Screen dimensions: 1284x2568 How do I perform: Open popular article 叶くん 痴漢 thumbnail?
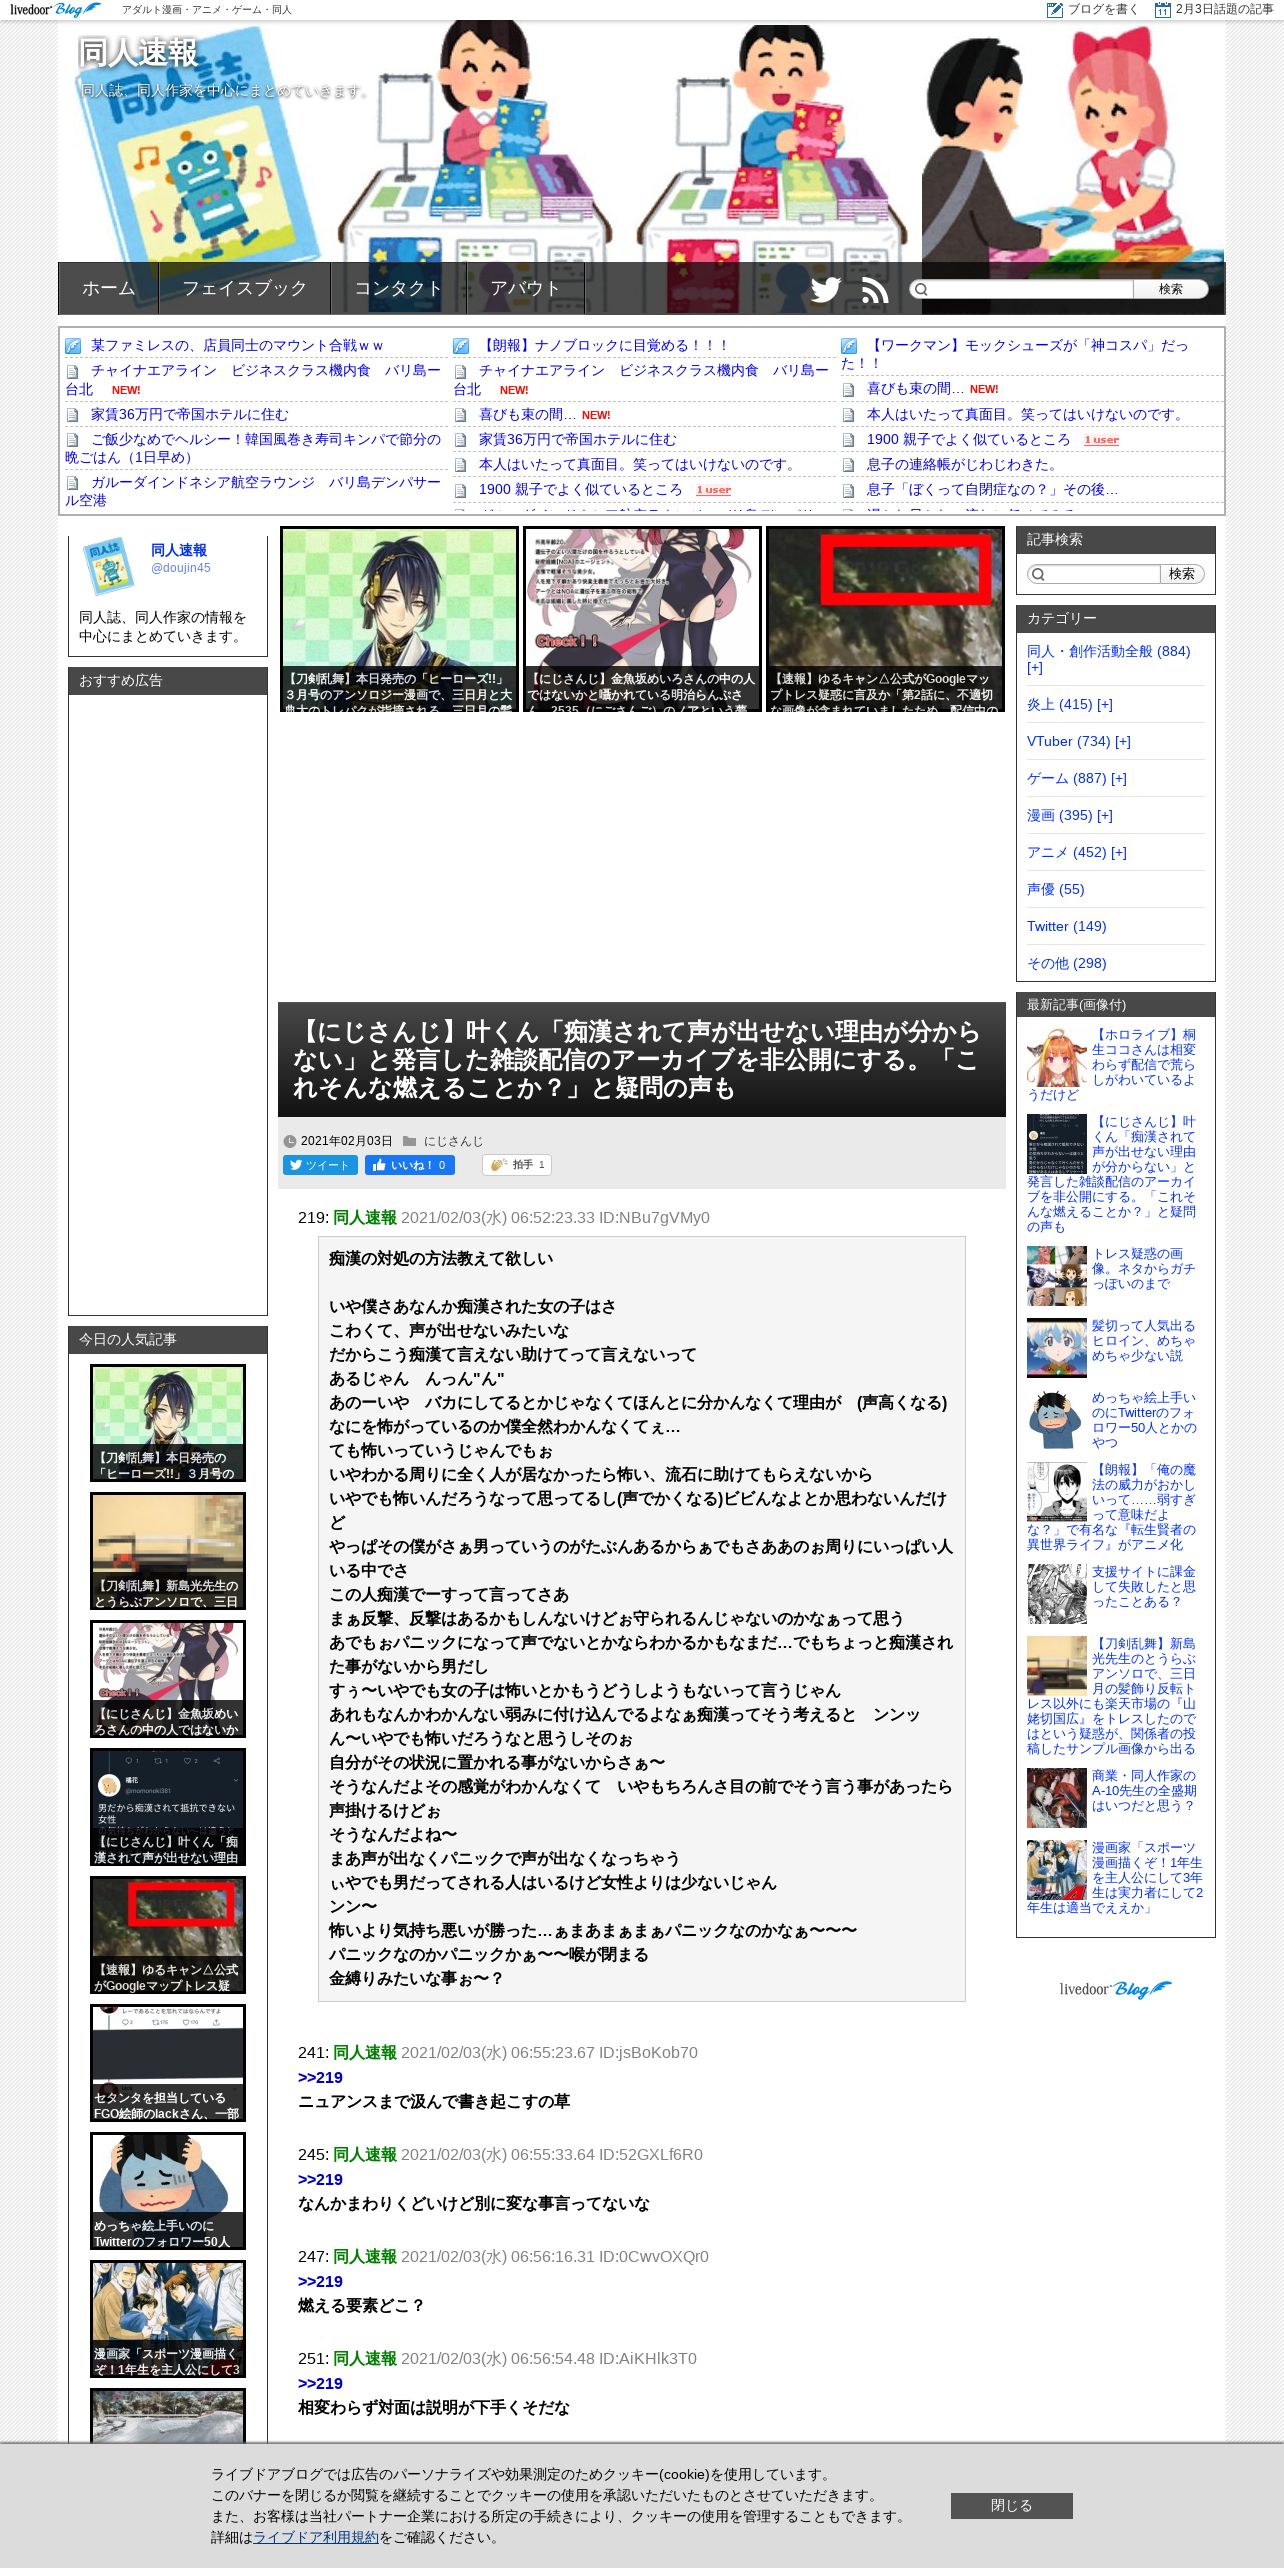pyautogui.click(x=168, y=1807)
